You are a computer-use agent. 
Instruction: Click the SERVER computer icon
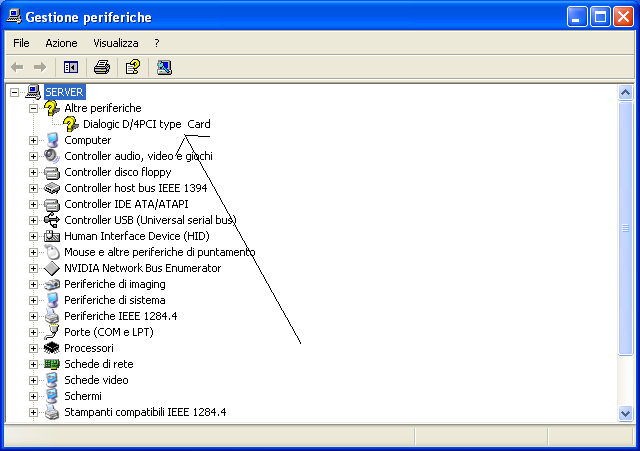pyautogui.click(x=33, y=92)
